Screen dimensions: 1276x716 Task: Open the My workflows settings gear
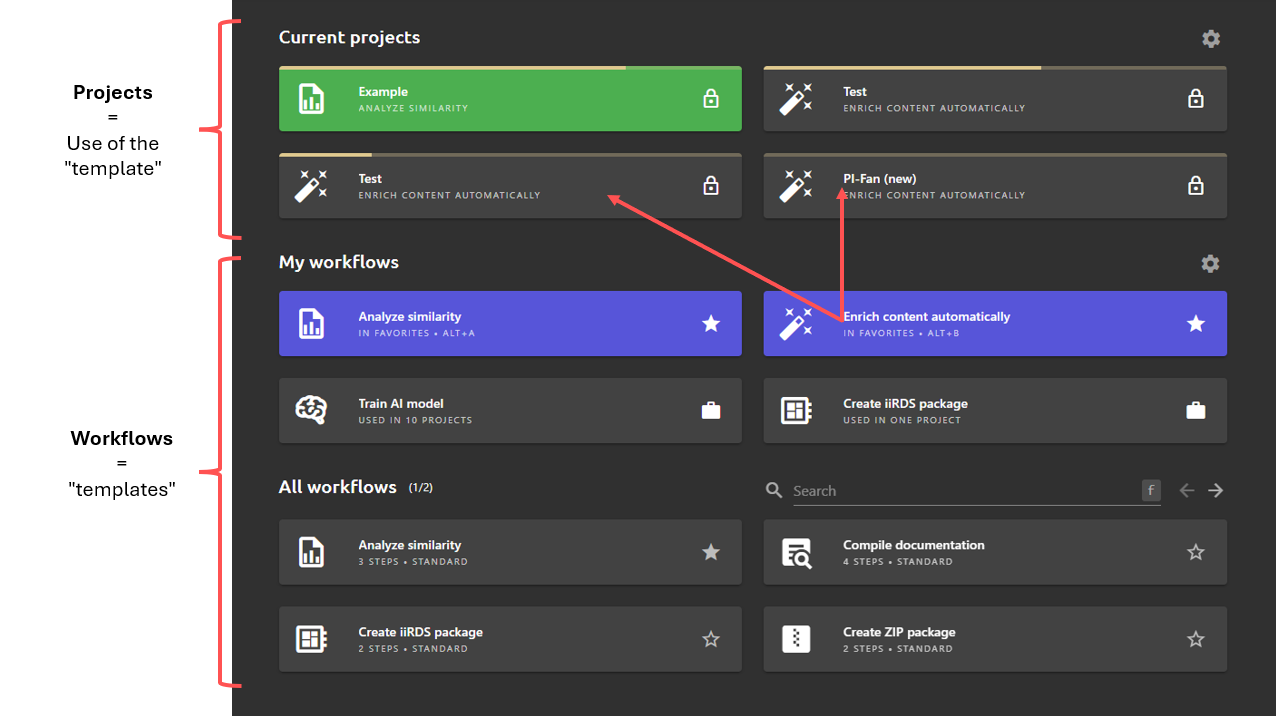(1211, 264)
